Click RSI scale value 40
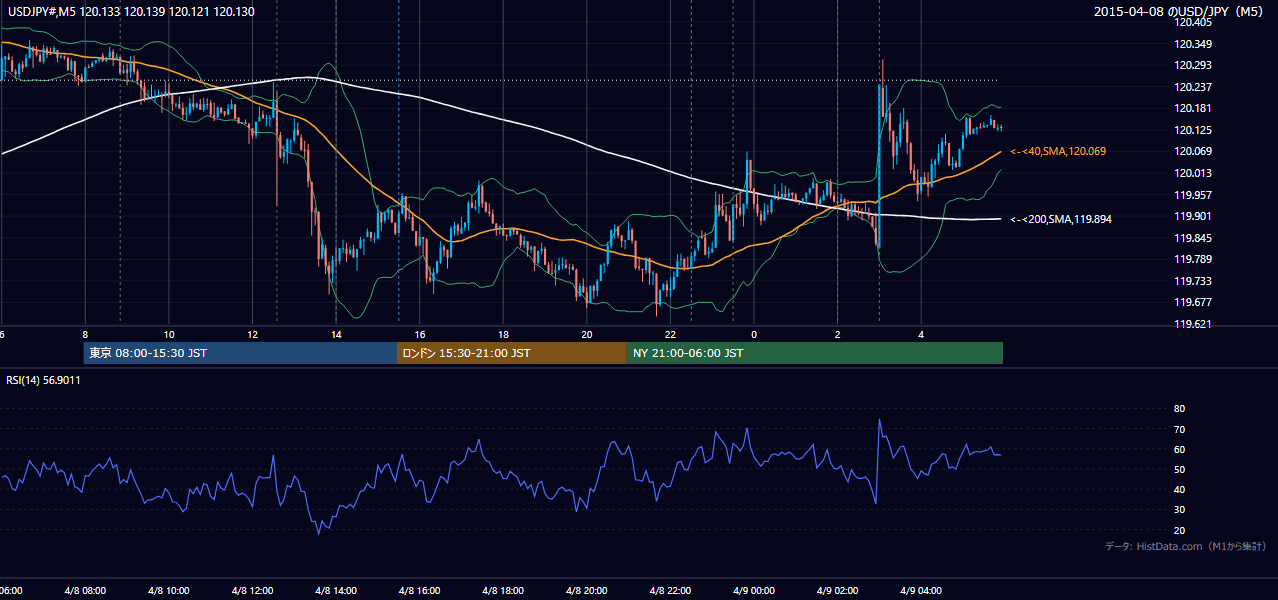 click(x=1179, y=490)
